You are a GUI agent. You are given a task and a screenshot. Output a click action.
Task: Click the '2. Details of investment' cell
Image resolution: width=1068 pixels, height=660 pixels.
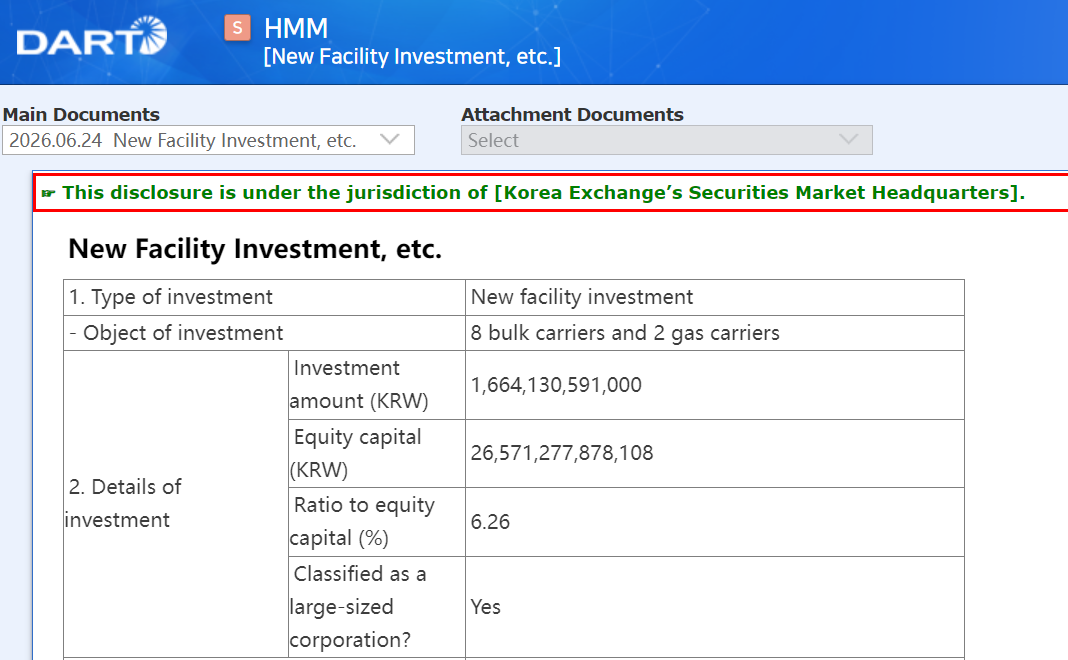pyautogui.click(x=176, y=504)
